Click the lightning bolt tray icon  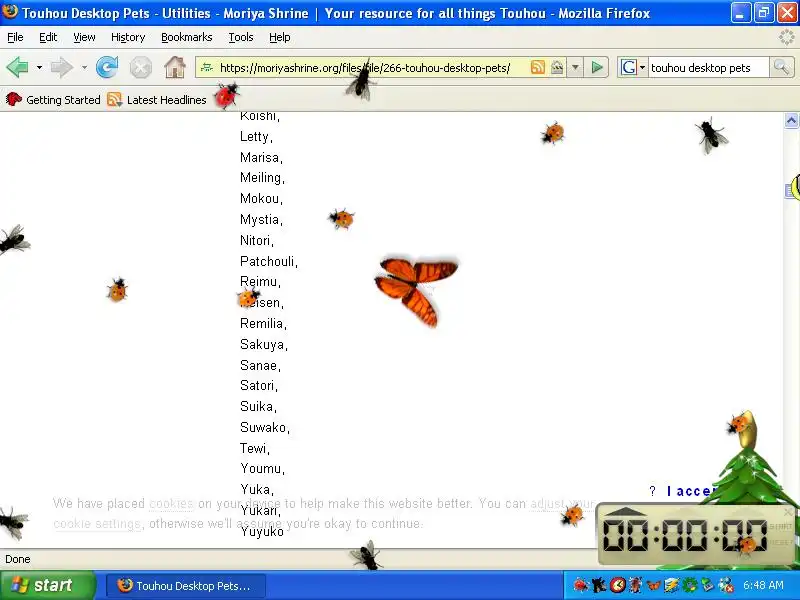(671, 585)
